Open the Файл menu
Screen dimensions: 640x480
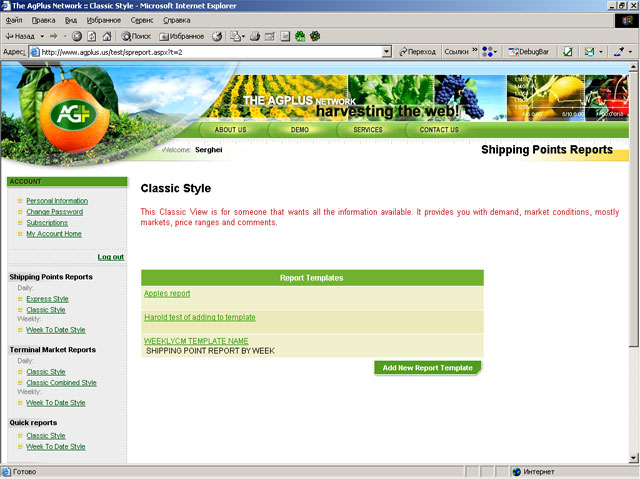click(14, 20)
